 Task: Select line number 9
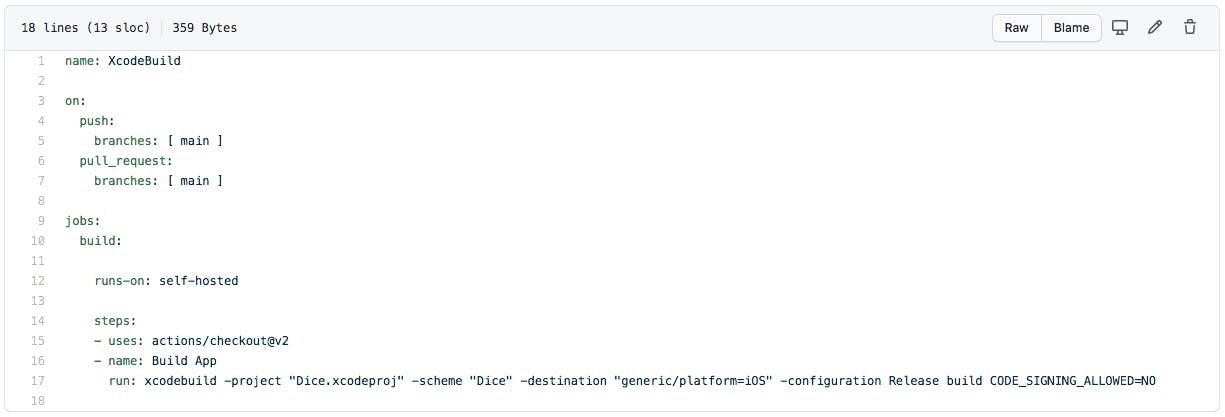click(41, 221)
